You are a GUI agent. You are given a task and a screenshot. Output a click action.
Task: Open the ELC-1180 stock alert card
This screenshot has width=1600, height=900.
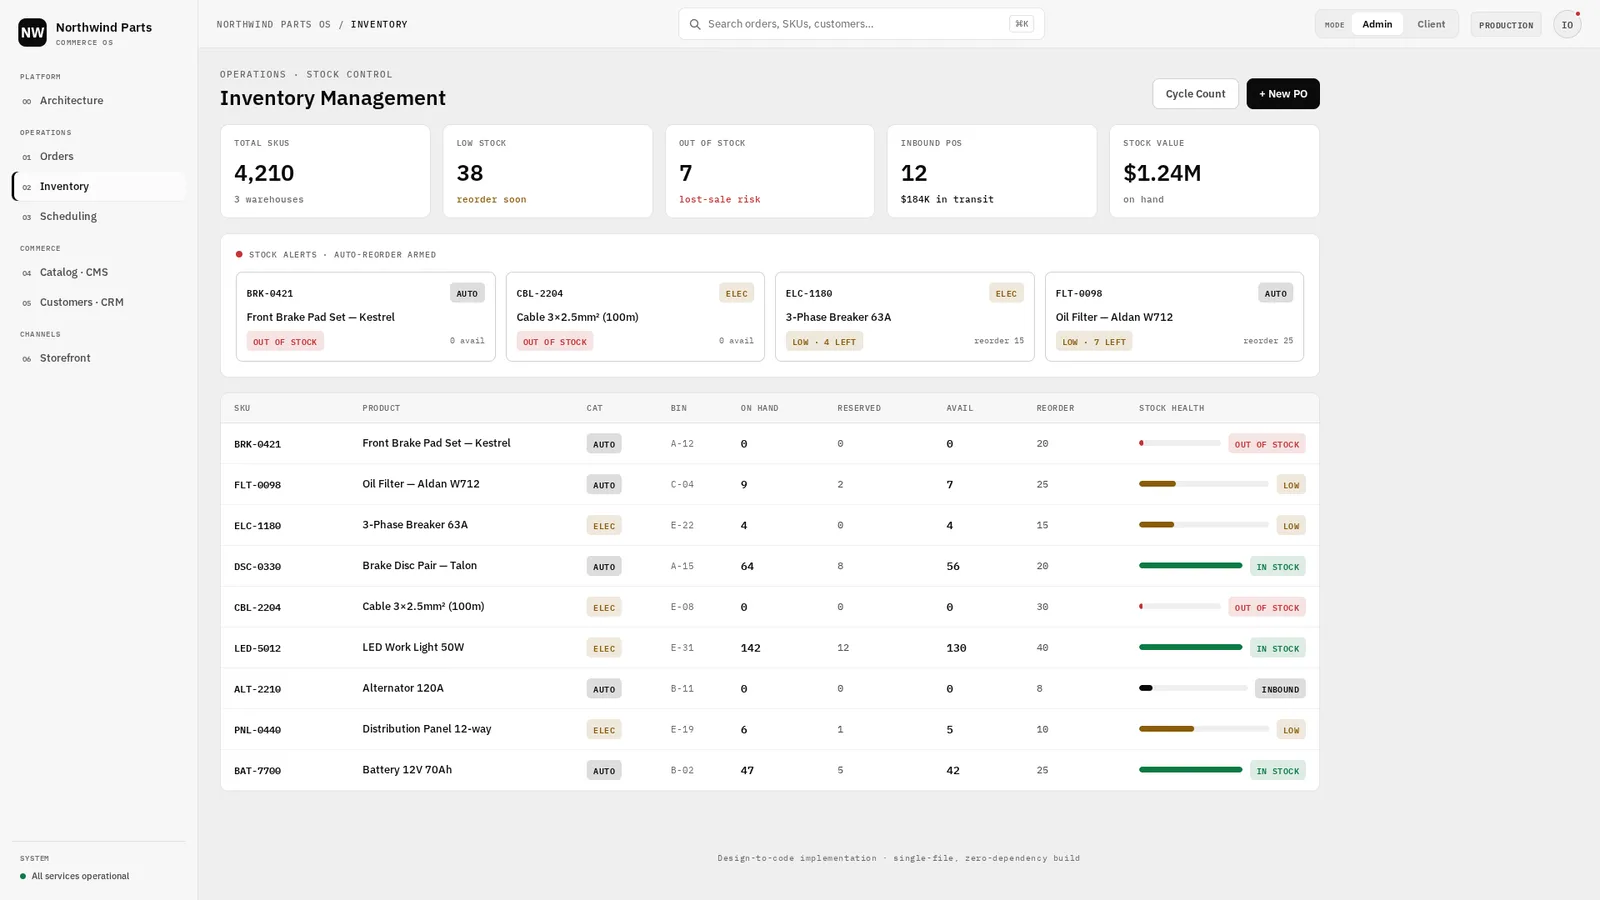[904, 317]
